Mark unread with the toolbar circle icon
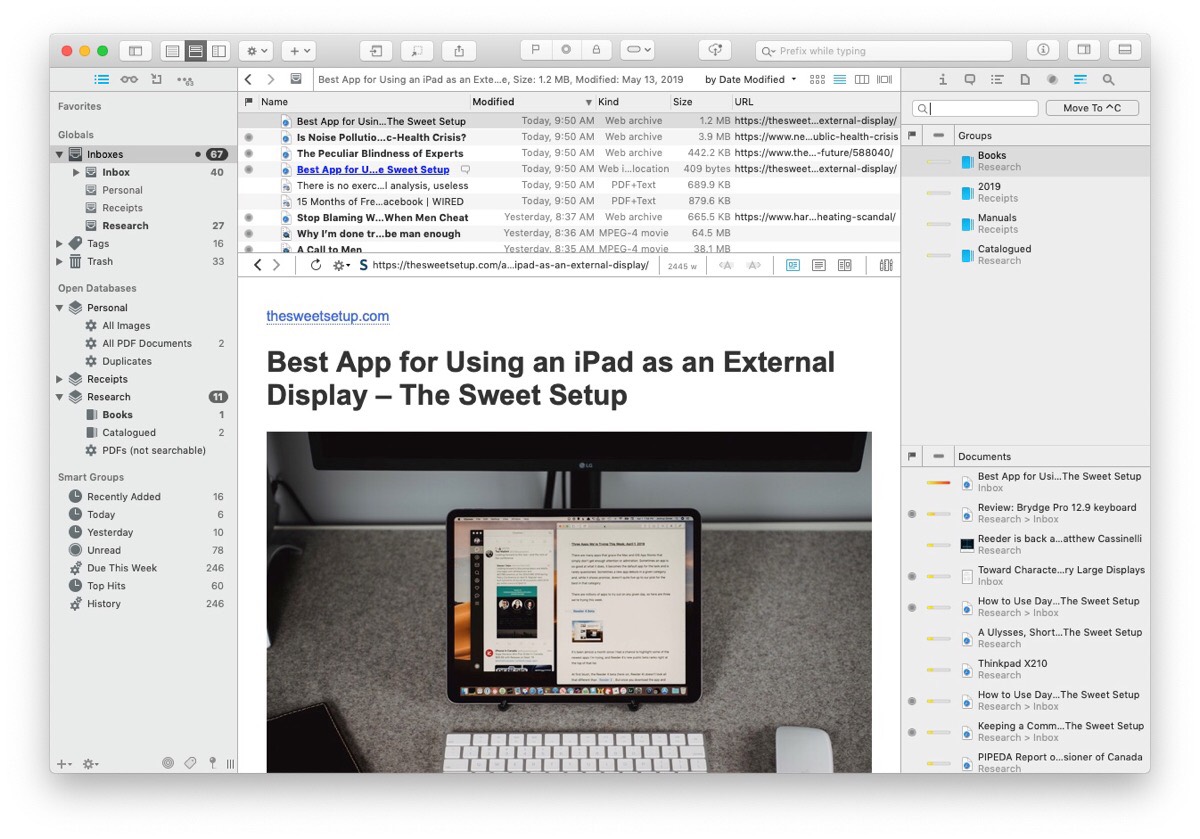 coord(566,49)
